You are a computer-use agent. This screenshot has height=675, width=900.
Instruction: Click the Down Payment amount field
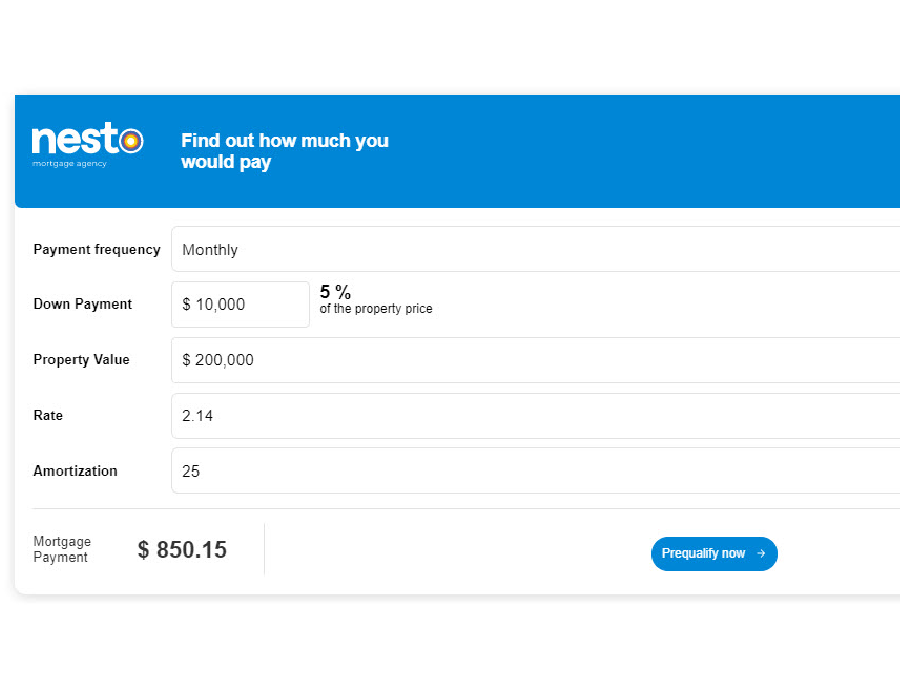coord(240,305)
